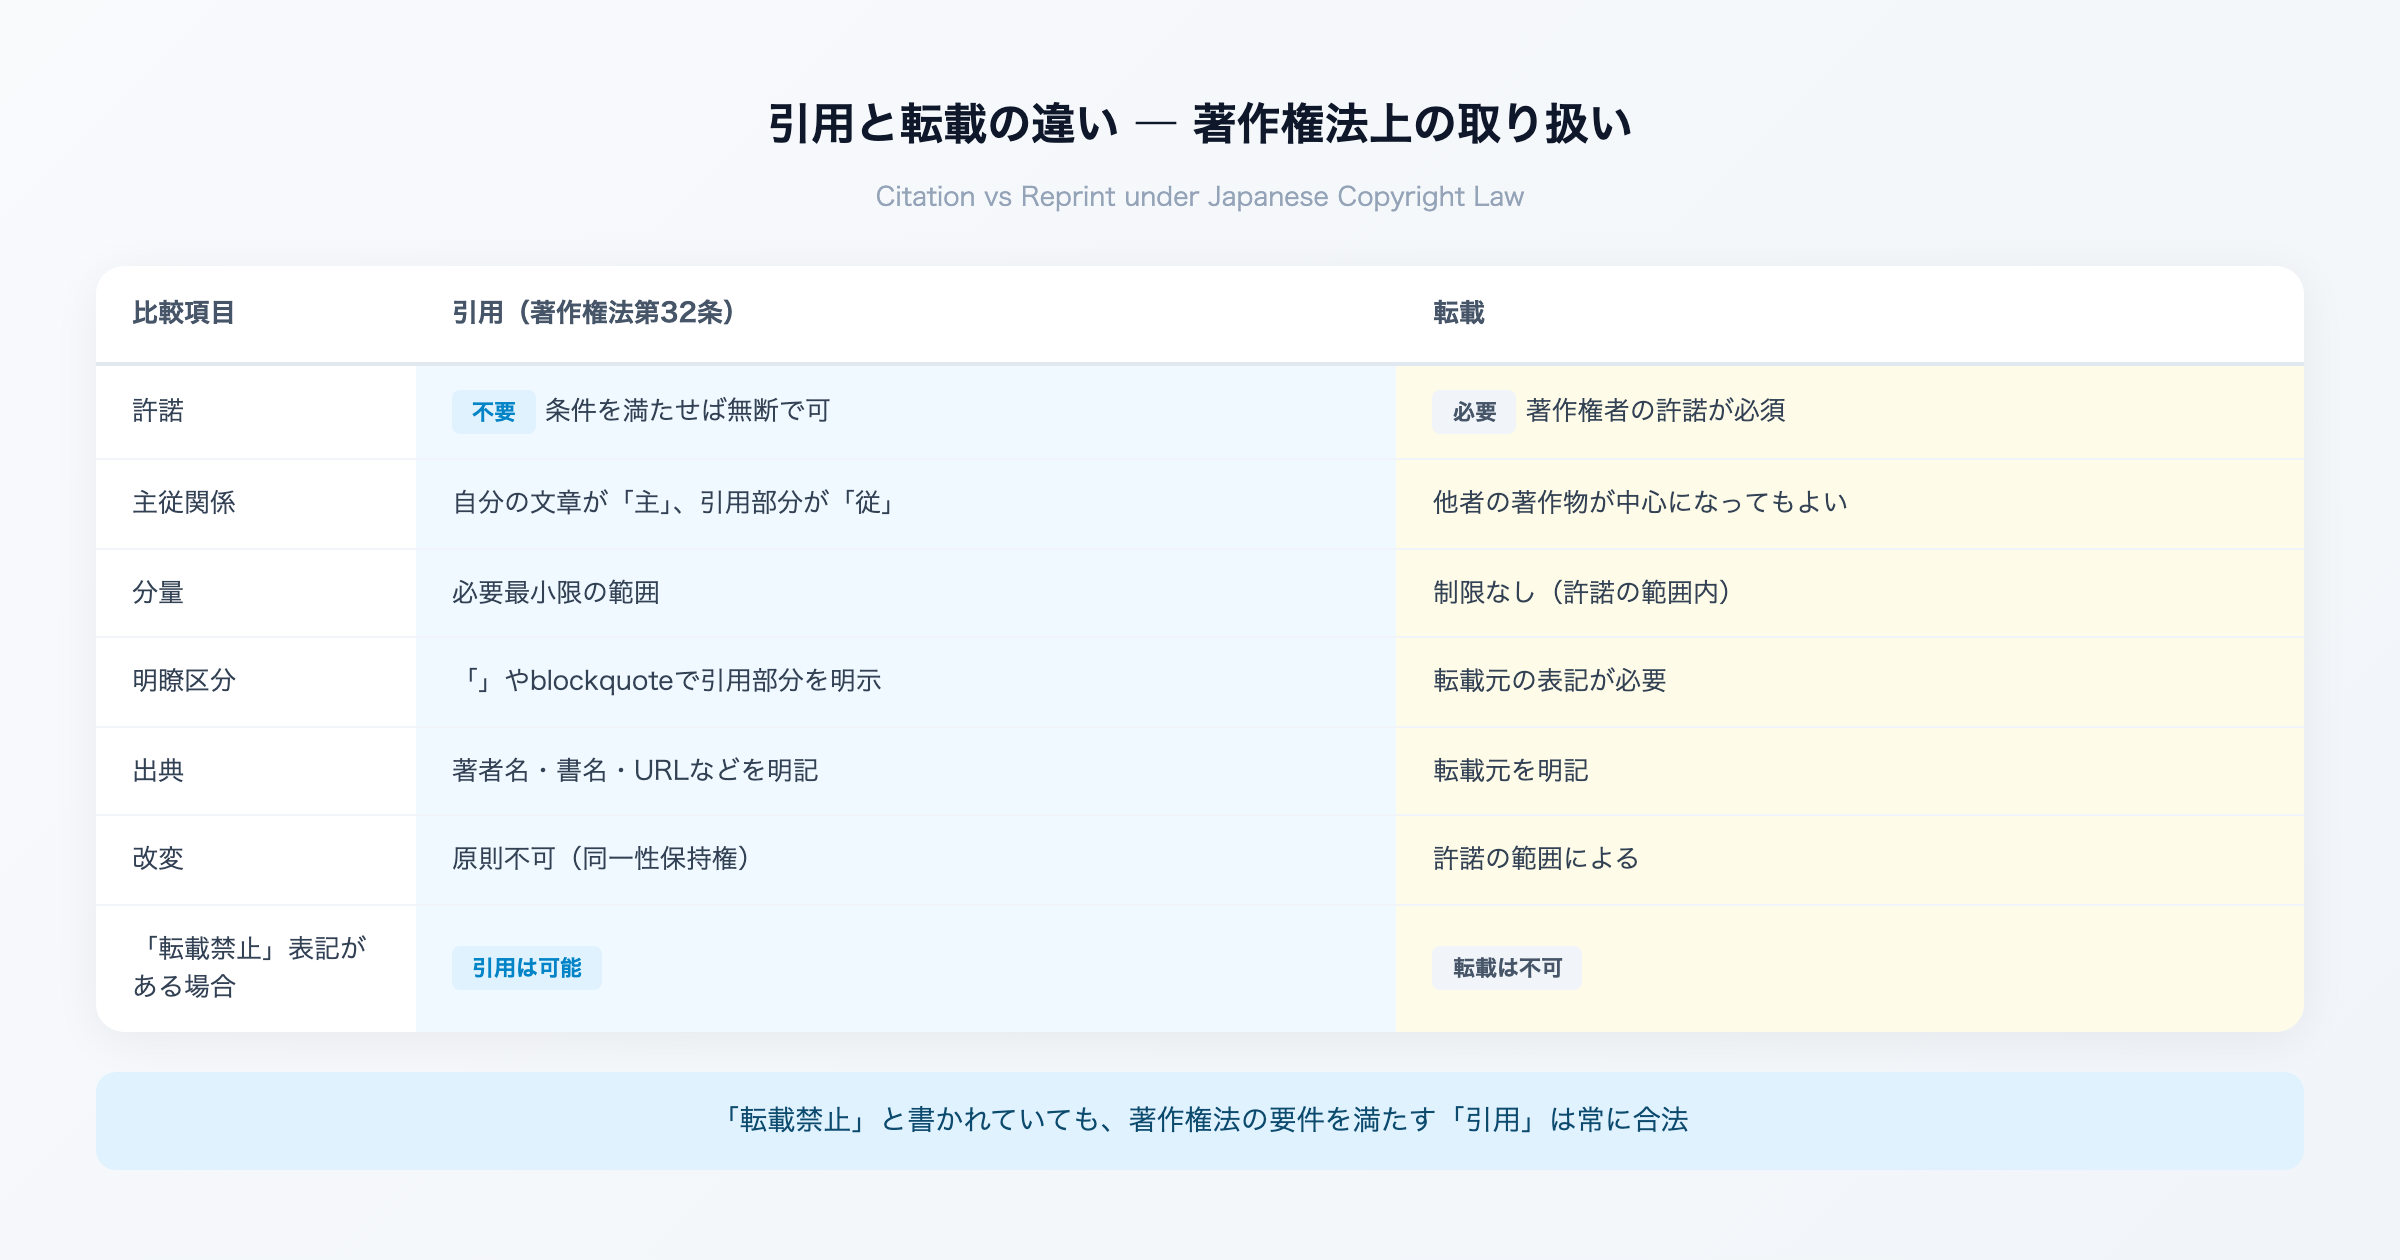The height and width of the screenshot is (1260, 2400).
Task: Click cell 自分の文章が「主」、引用部分が「従」
Action: pyautogui.click(x=673, y=502)
